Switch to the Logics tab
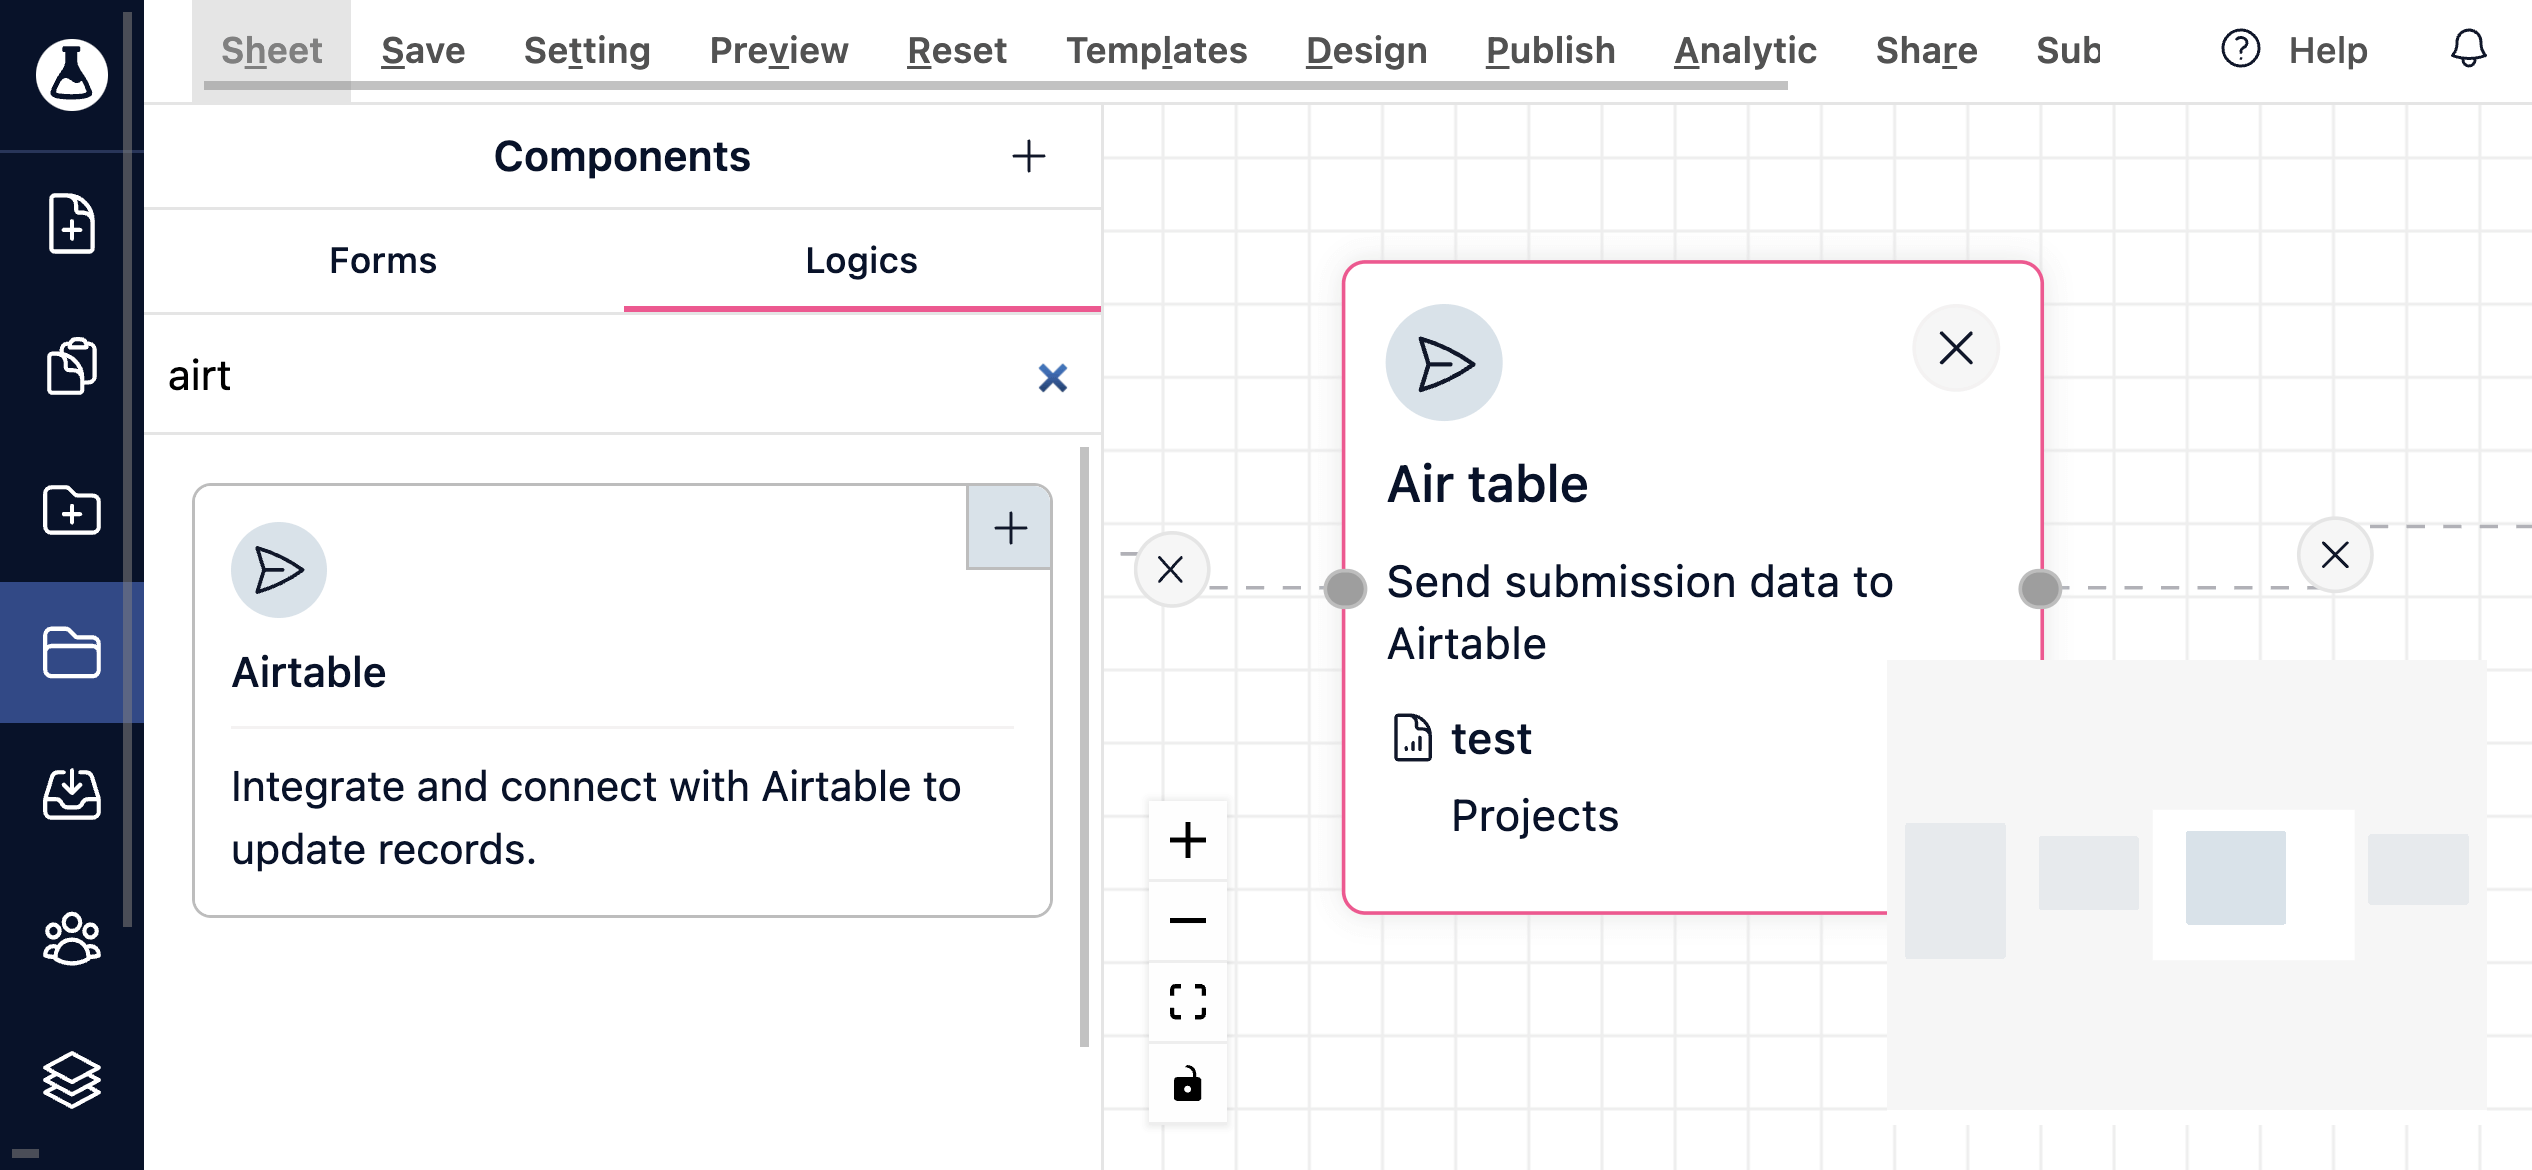 point(862,261)
